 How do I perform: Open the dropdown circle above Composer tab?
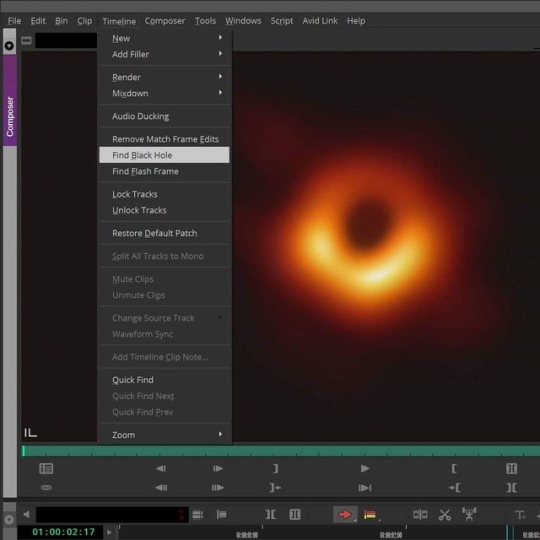pos(9,45)
